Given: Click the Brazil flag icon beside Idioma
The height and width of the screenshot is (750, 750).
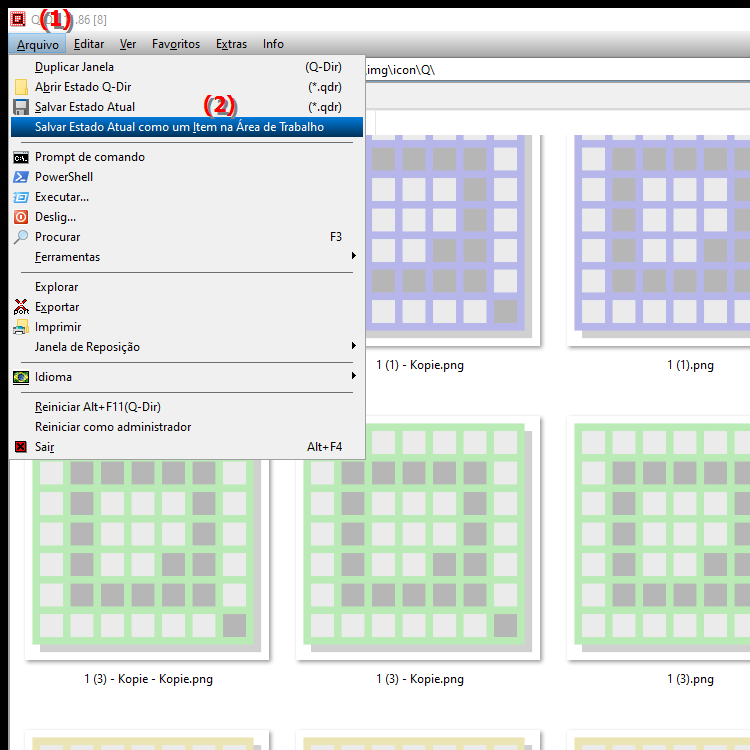Looking at the screenshot, I should [21, 377].
